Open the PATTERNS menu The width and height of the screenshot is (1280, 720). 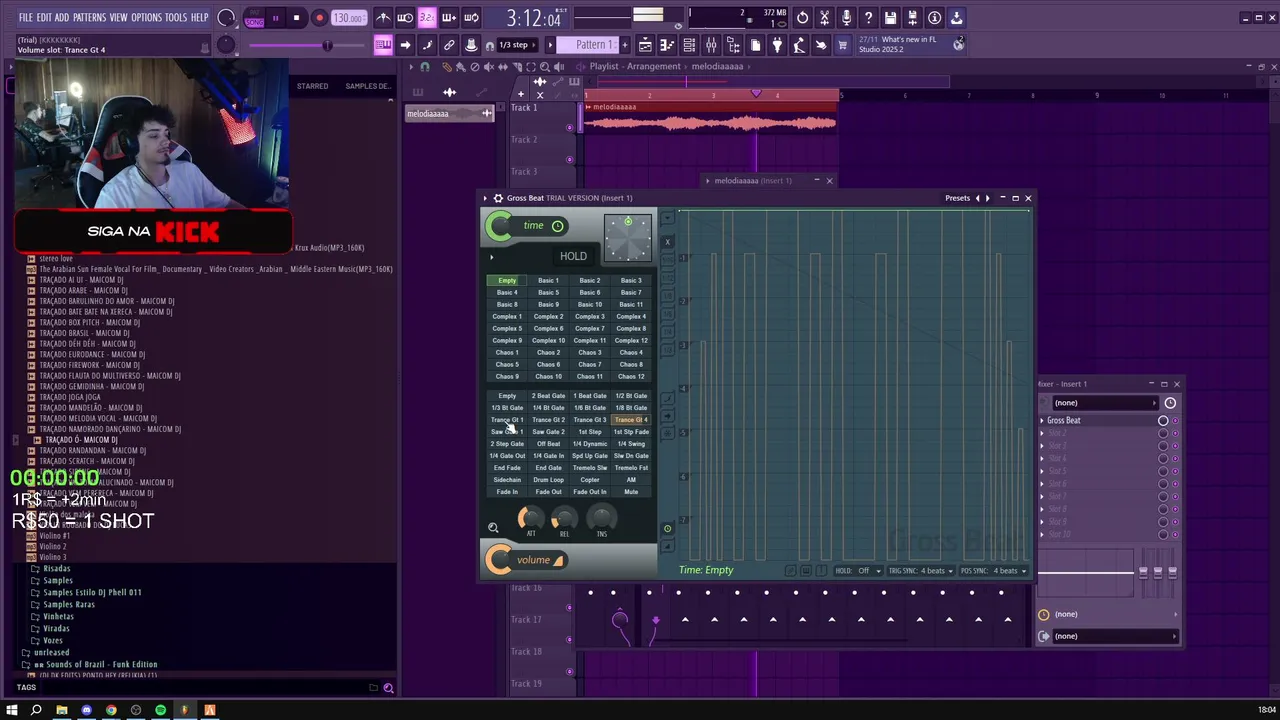coord(89,18)
